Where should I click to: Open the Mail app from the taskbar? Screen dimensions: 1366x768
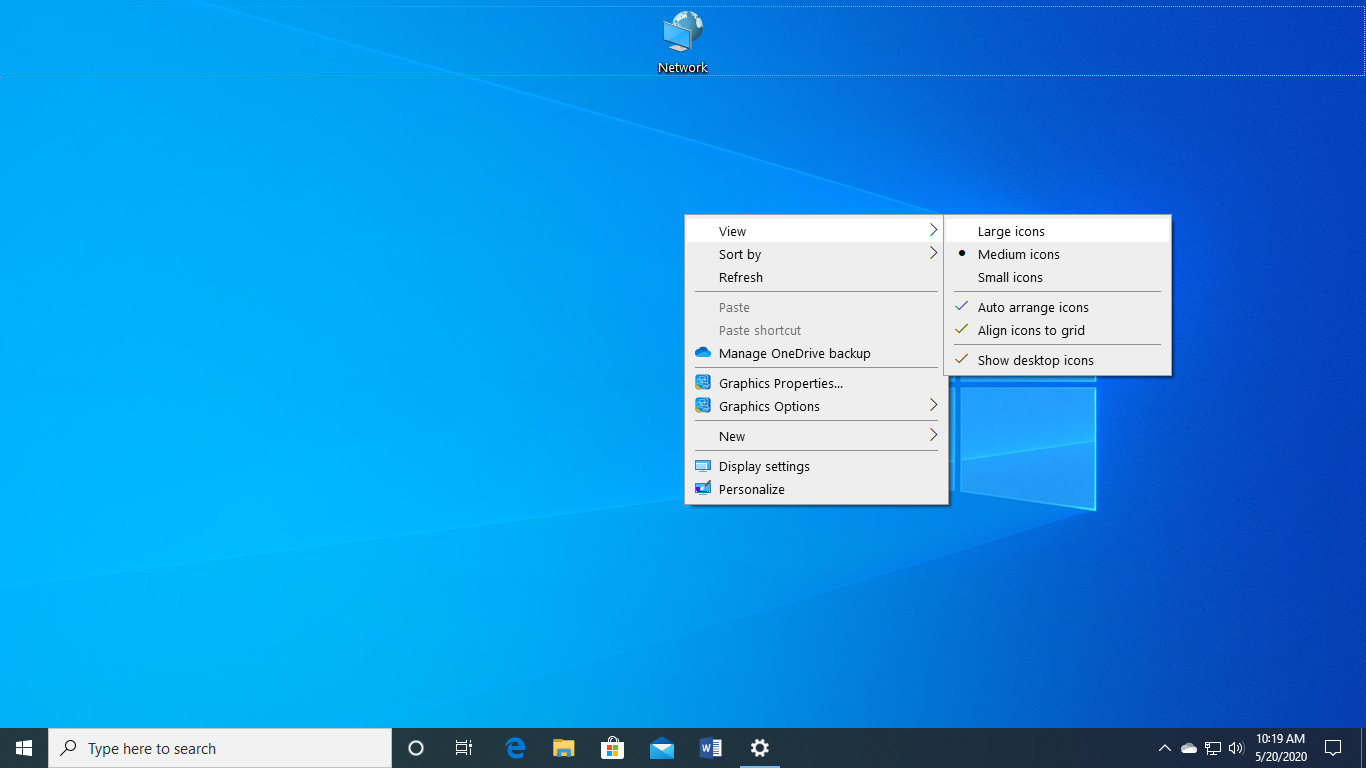(x=661, y=748)
